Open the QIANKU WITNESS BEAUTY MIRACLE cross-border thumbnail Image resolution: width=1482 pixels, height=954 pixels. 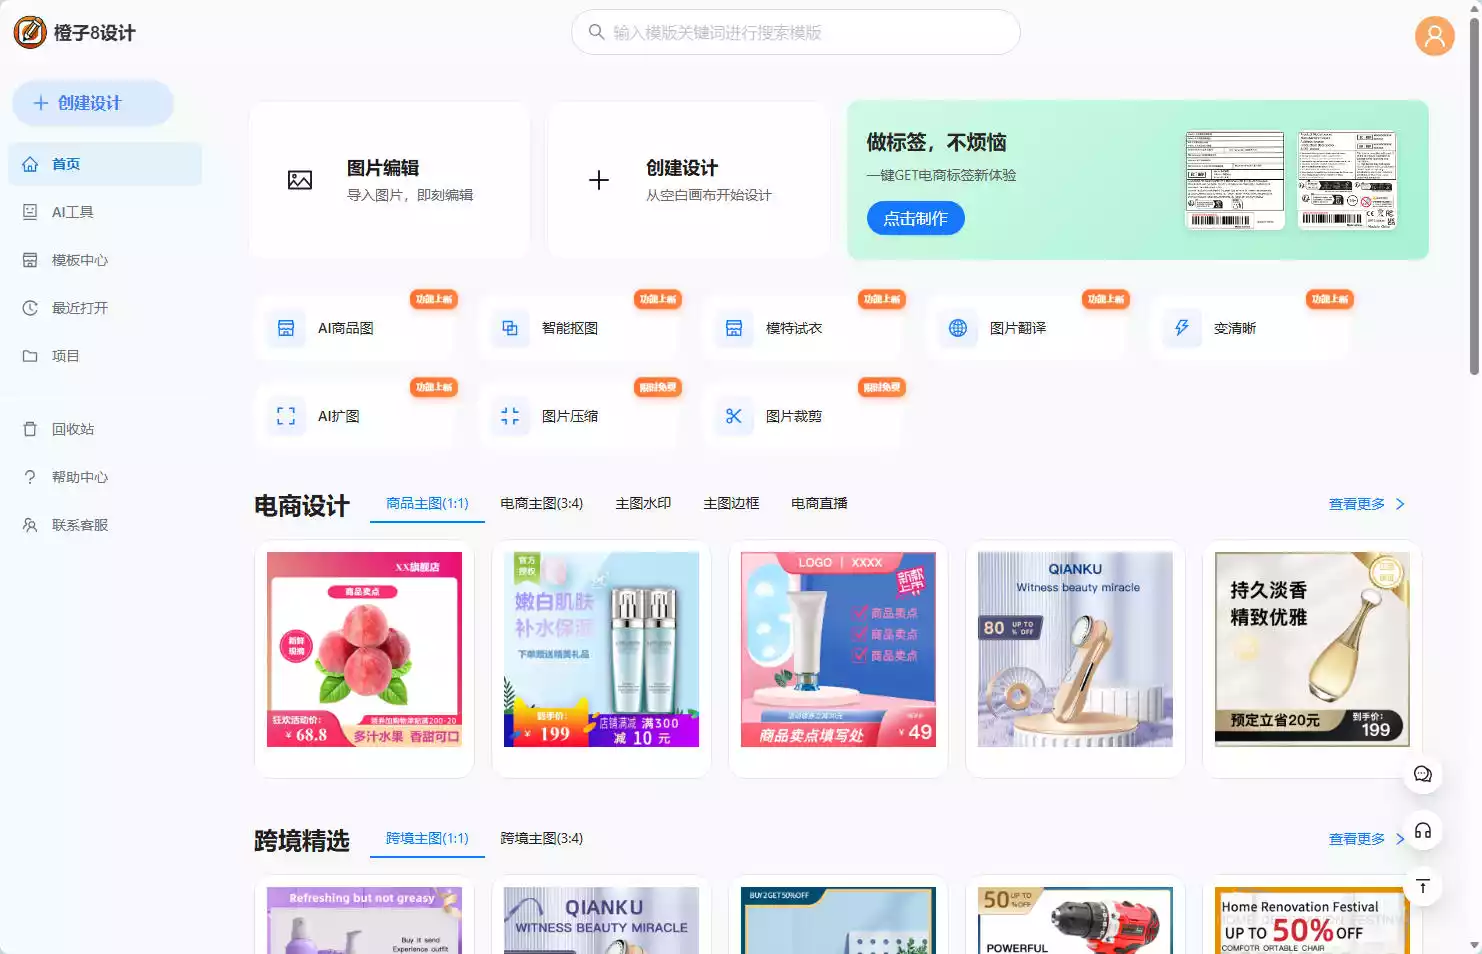click(601, 920)
